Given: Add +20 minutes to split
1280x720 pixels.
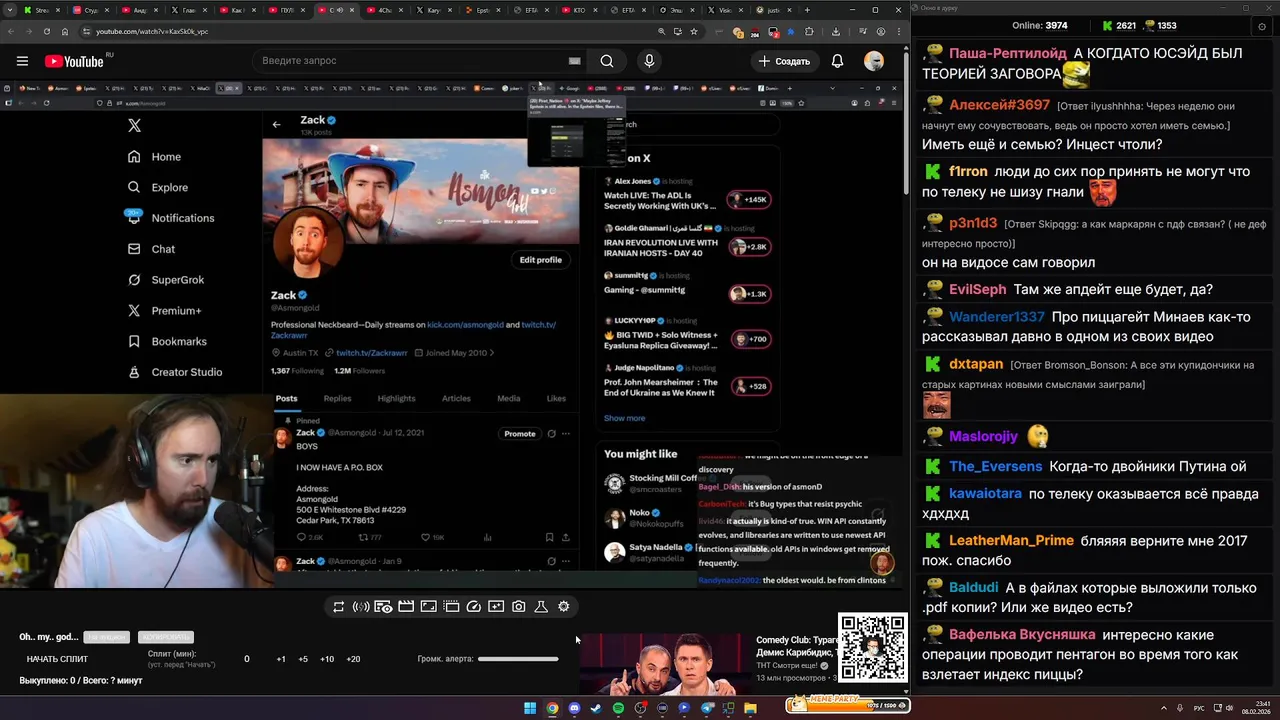Looking at the screenshot, I should coord(353,659).
